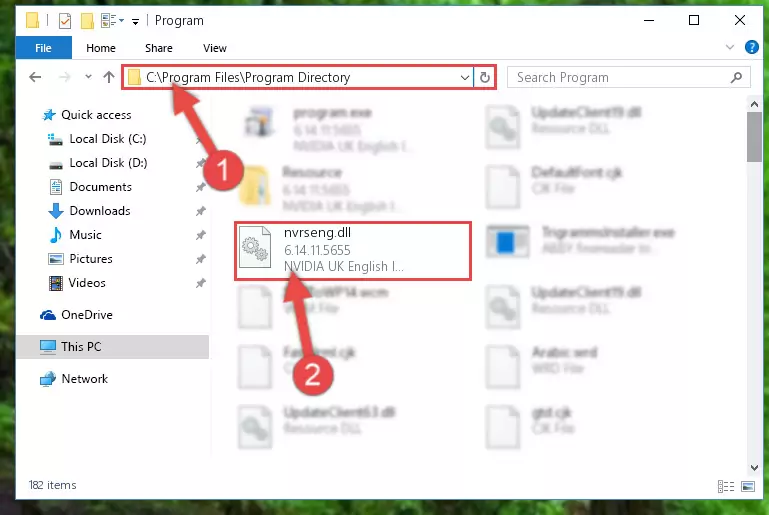Click the Network icon in sidebar
The image size is (769, 515).
click(48, 379)
